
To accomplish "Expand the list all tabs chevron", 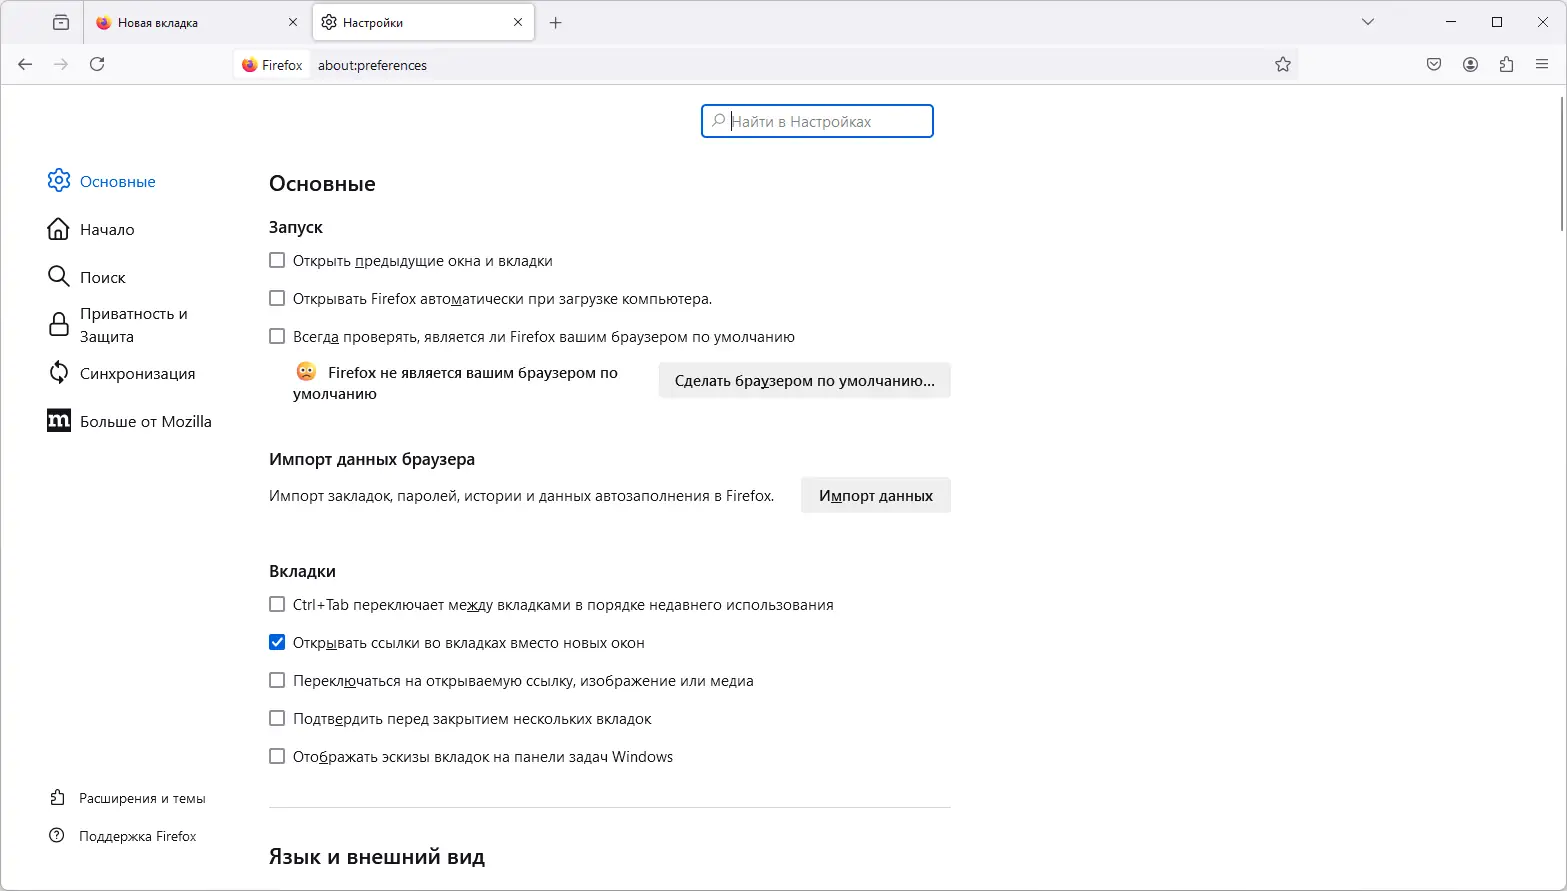I will point(1368,22).
